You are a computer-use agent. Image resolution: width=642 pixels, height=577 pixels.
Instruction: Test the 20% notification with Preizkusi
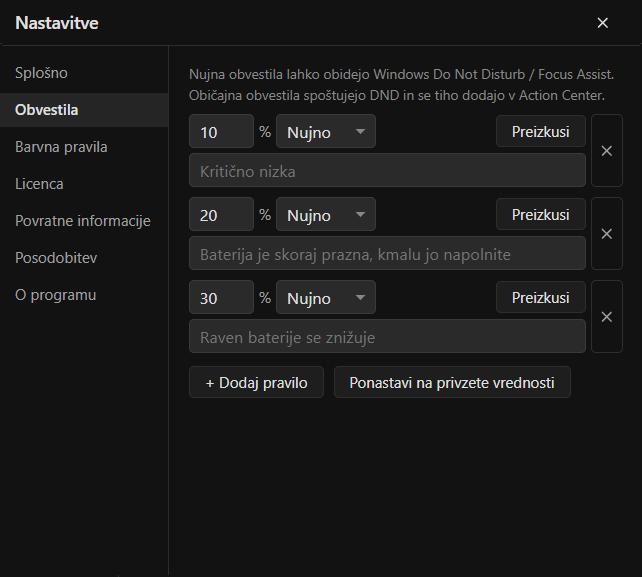[x=540, y=214]
